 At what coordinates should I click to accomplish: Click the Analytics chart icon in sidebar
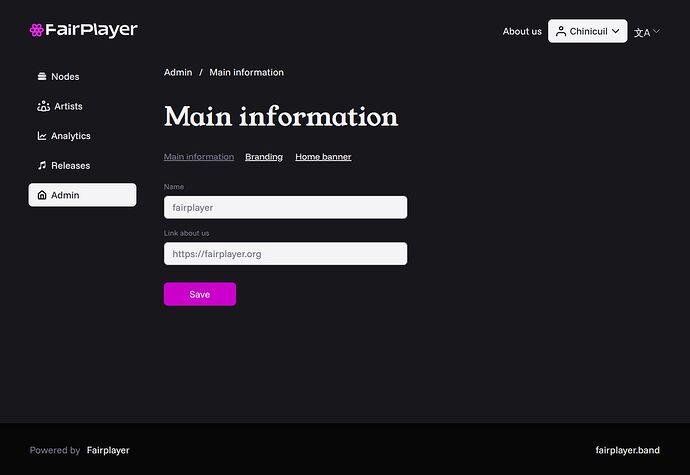pyautogui.click(x=42, y=136)
